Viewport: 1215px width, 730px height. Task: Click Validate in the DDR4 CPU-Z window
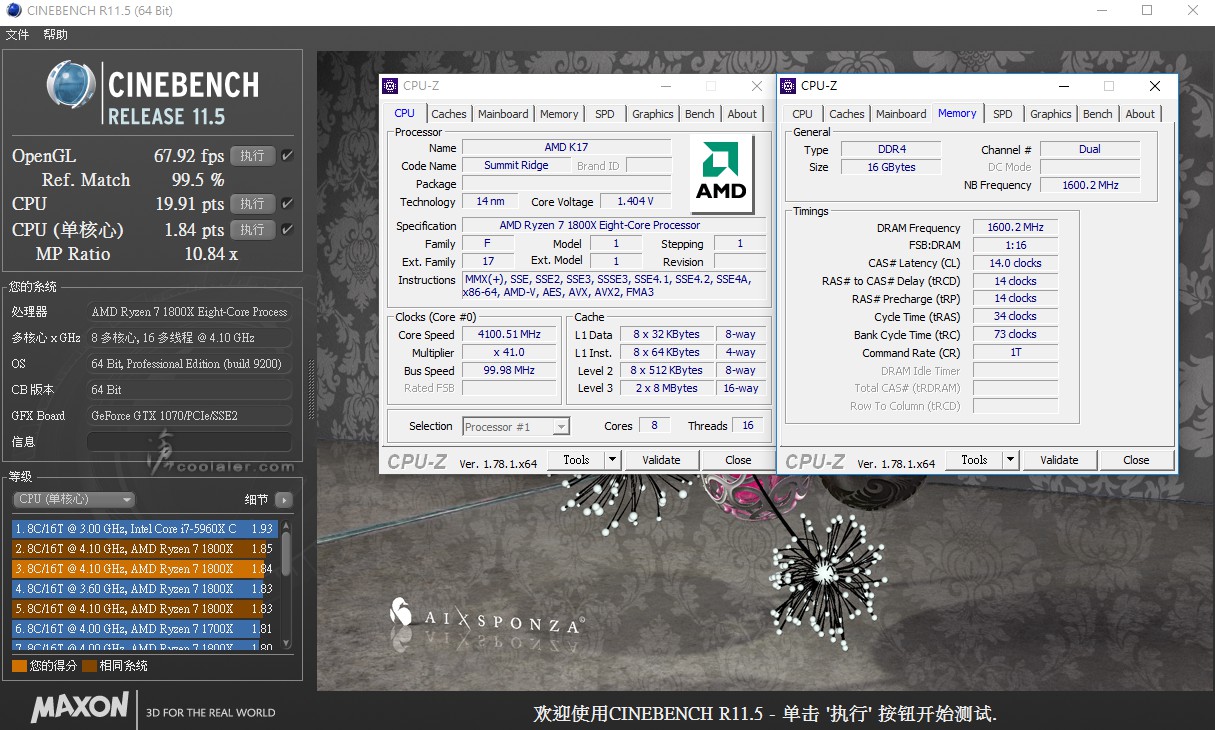[1059, 460]
